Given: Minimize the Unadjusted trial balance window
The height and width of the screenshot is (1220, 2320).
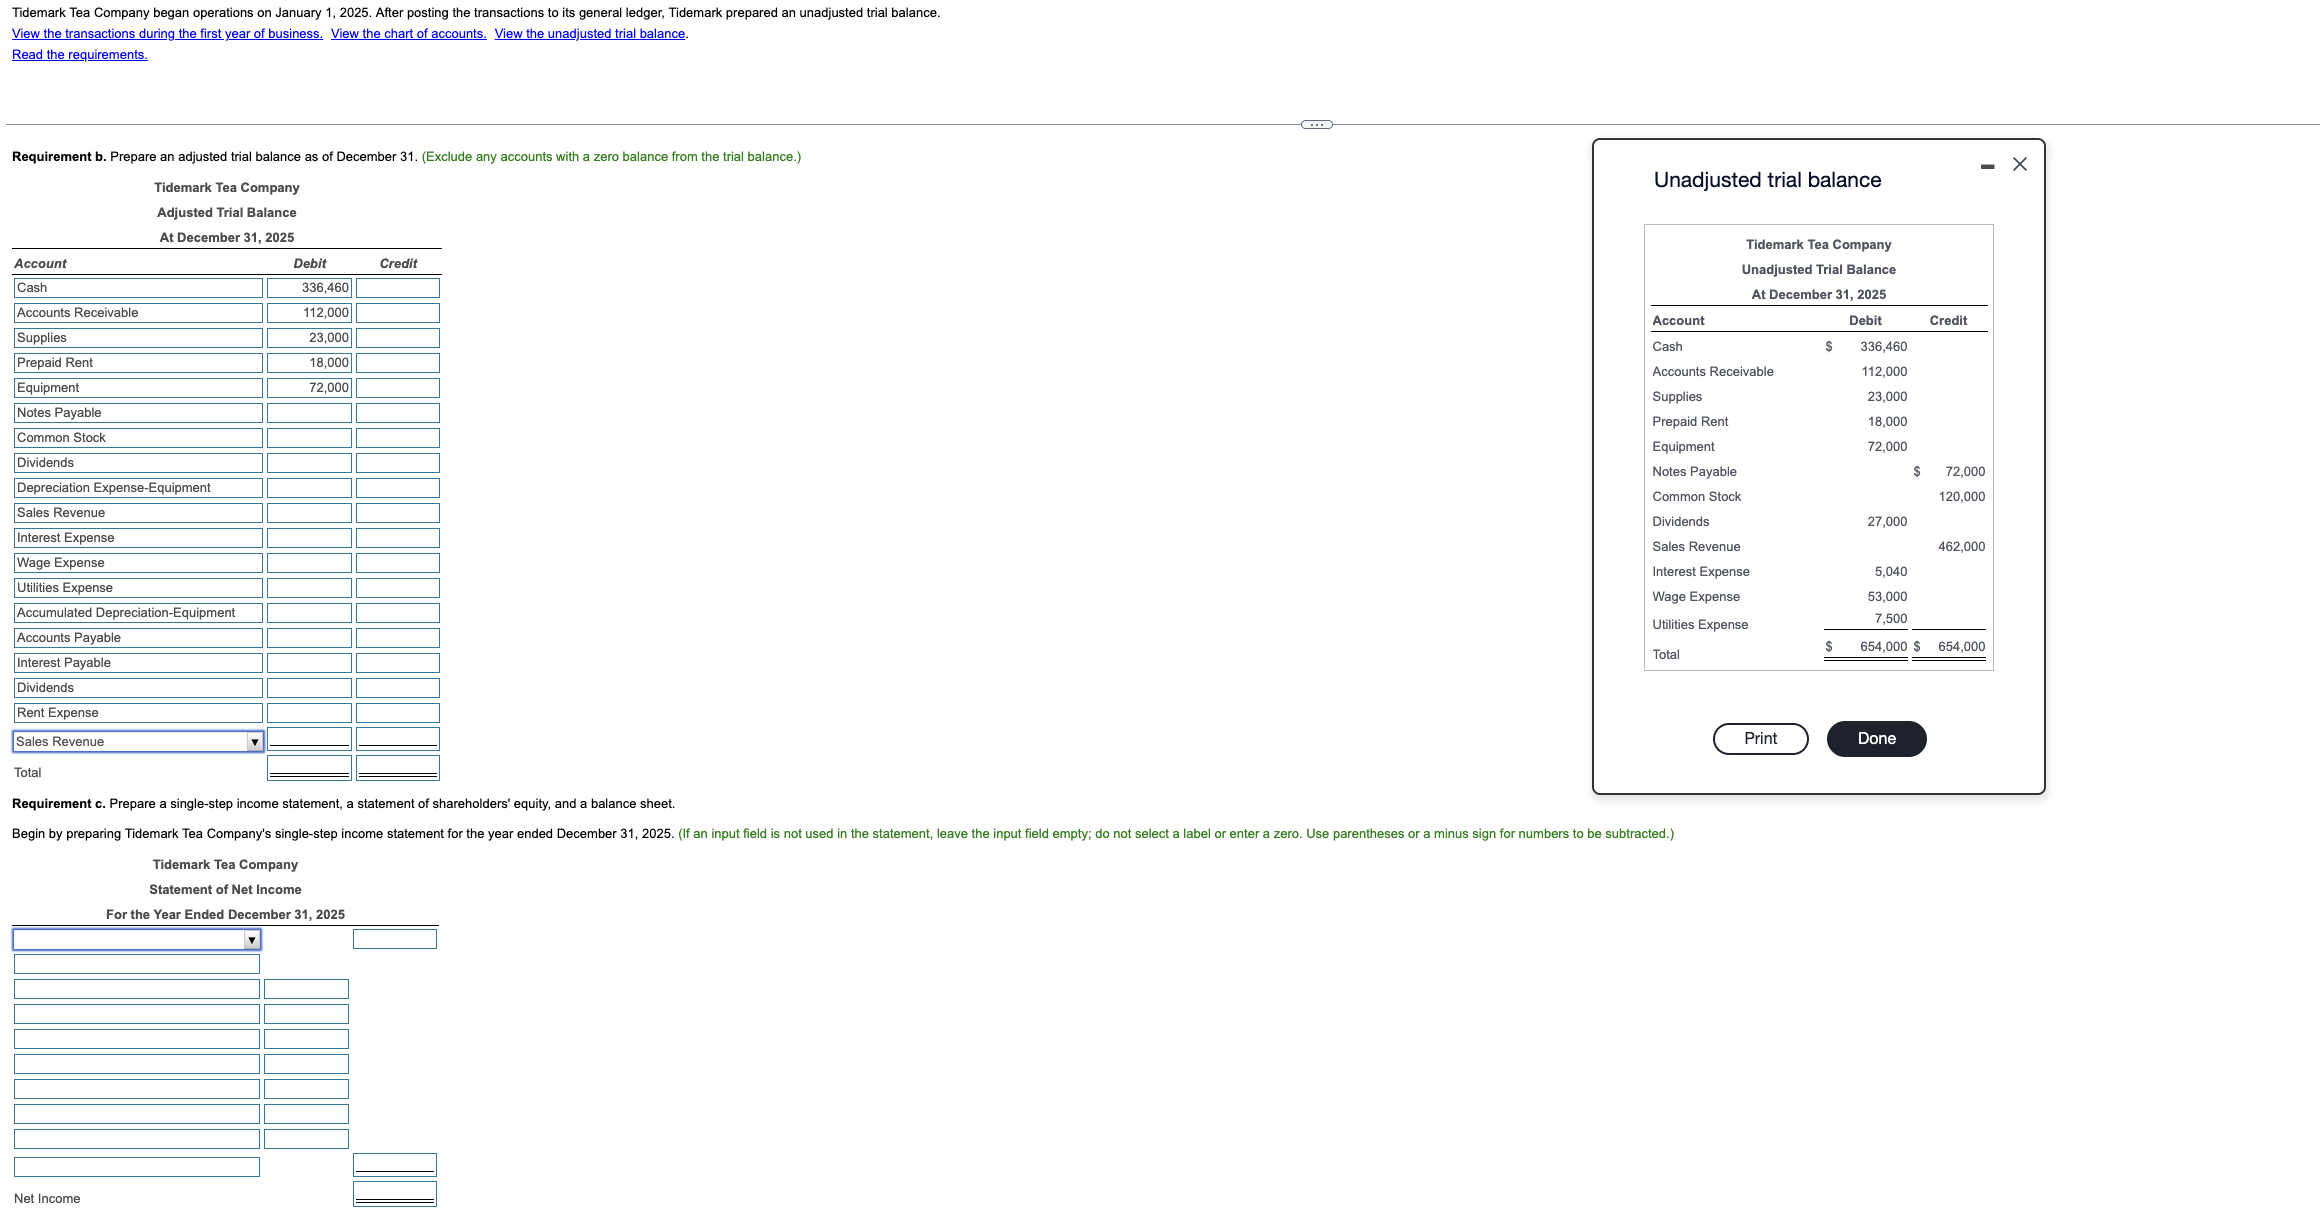Looking at the screenshot, I should pyautogui.click(x=1986, y=165).
